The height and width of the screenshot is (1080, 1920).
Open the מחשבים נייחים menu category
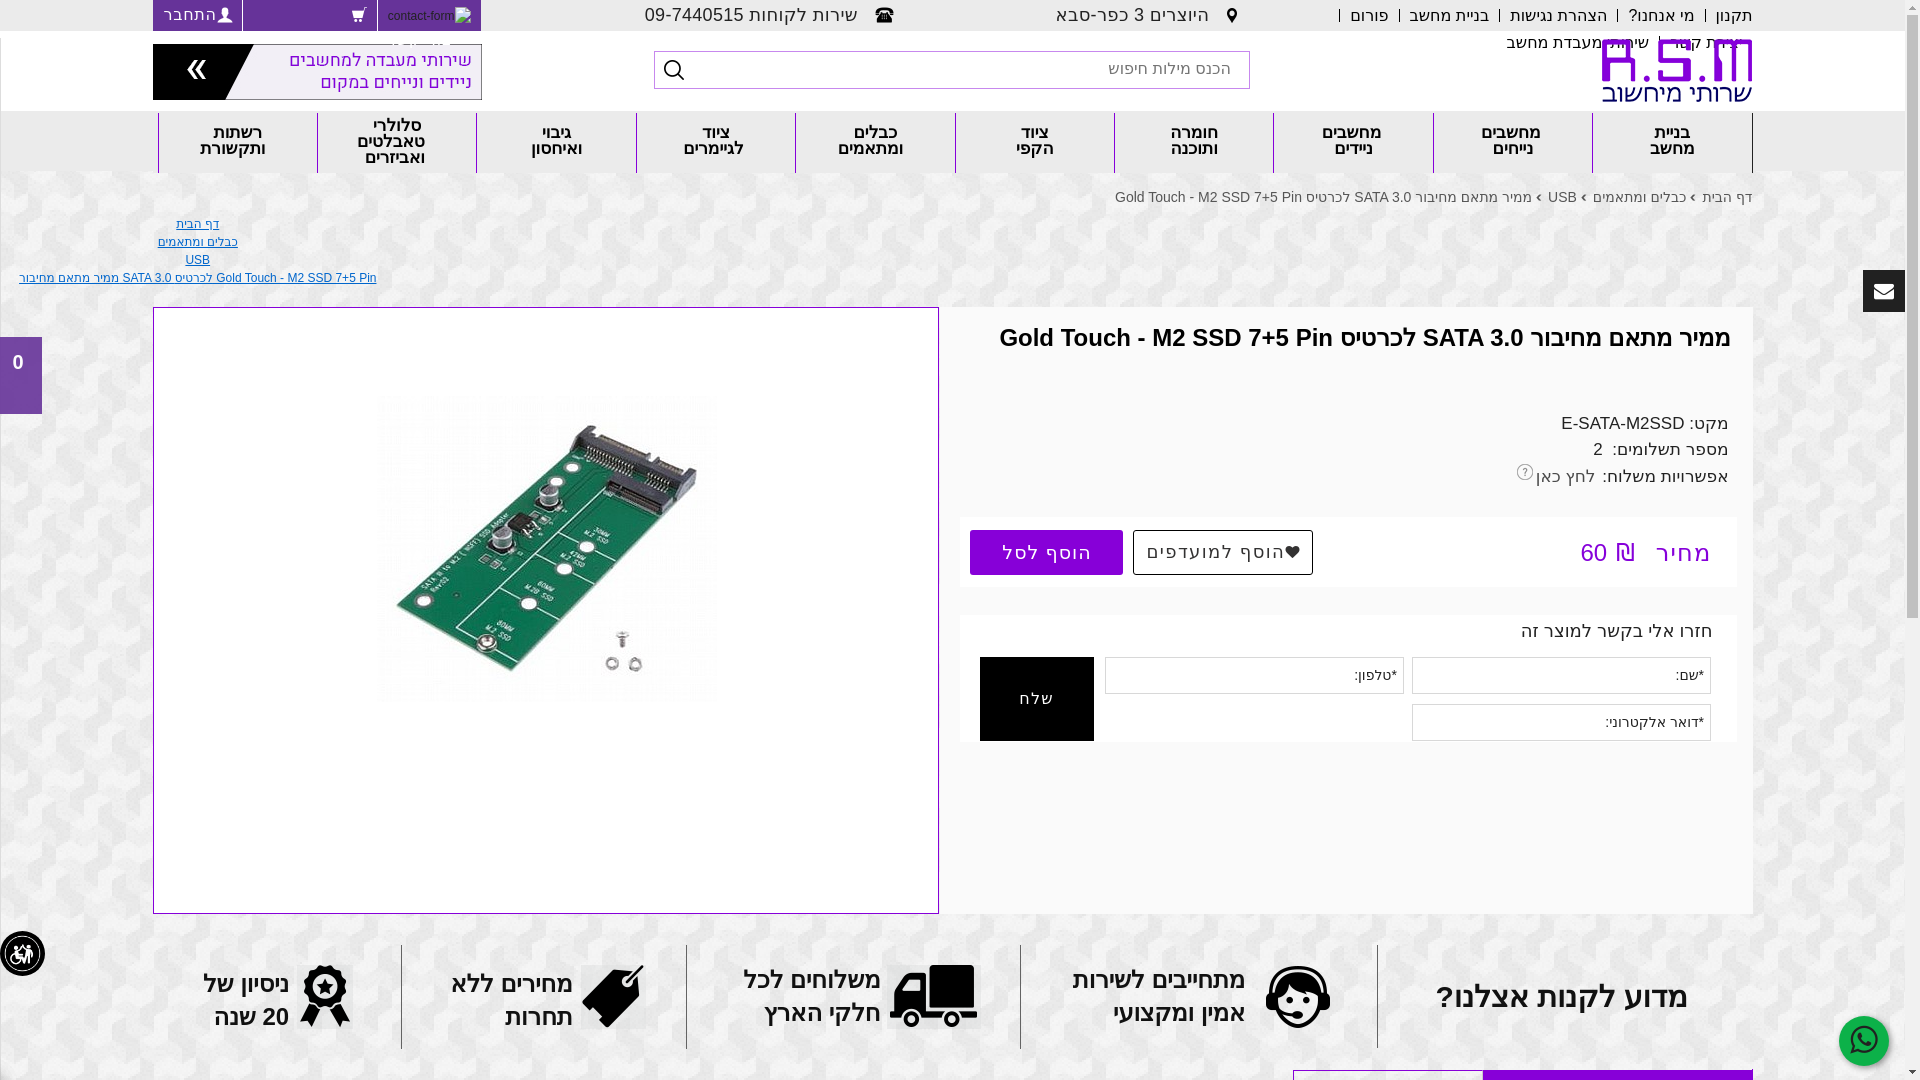(1512, 142)
